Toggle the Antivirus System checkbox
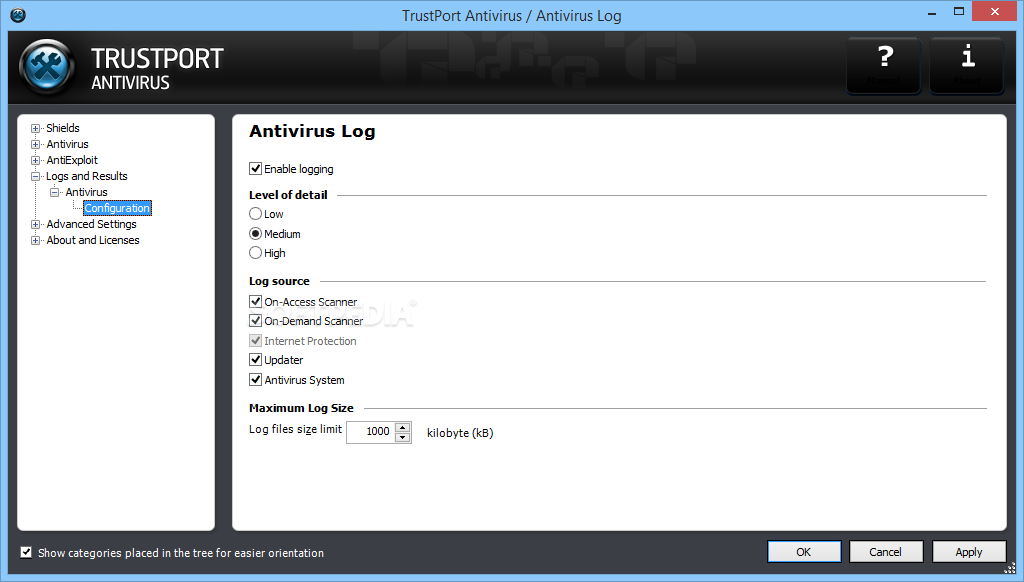The height and width of the screenshot is (582, 1024). (255, 380)
